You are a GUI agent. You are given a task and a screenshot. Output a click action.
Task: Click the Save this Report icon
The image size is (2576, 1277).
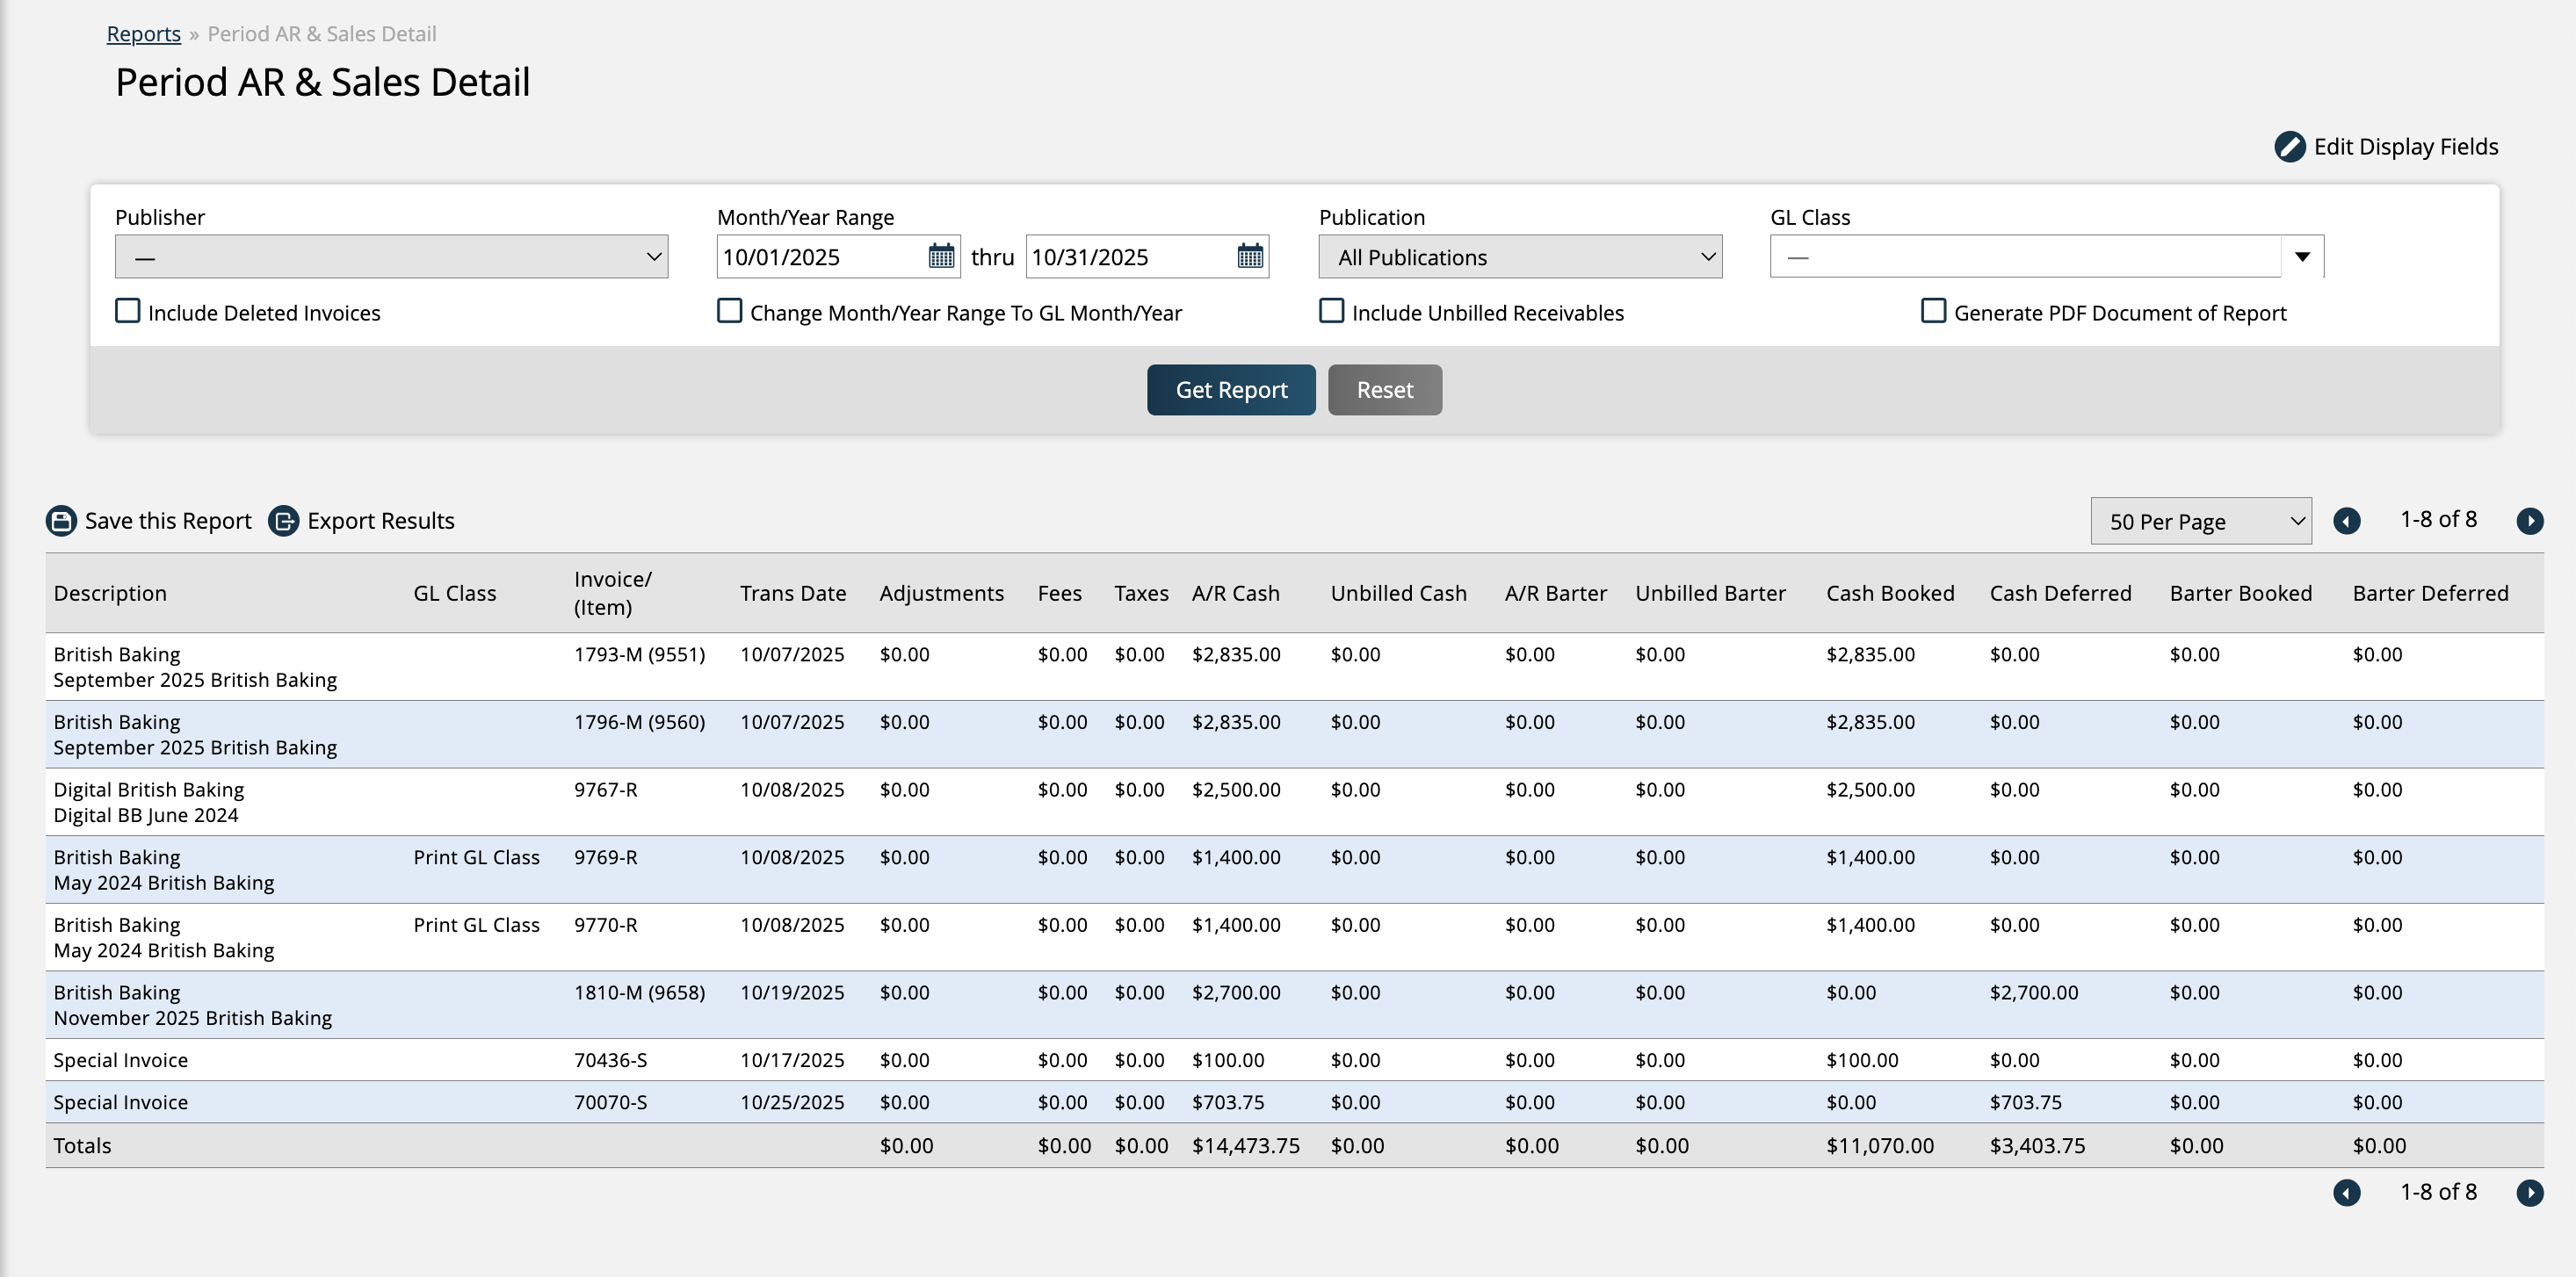tap(62, 521)
